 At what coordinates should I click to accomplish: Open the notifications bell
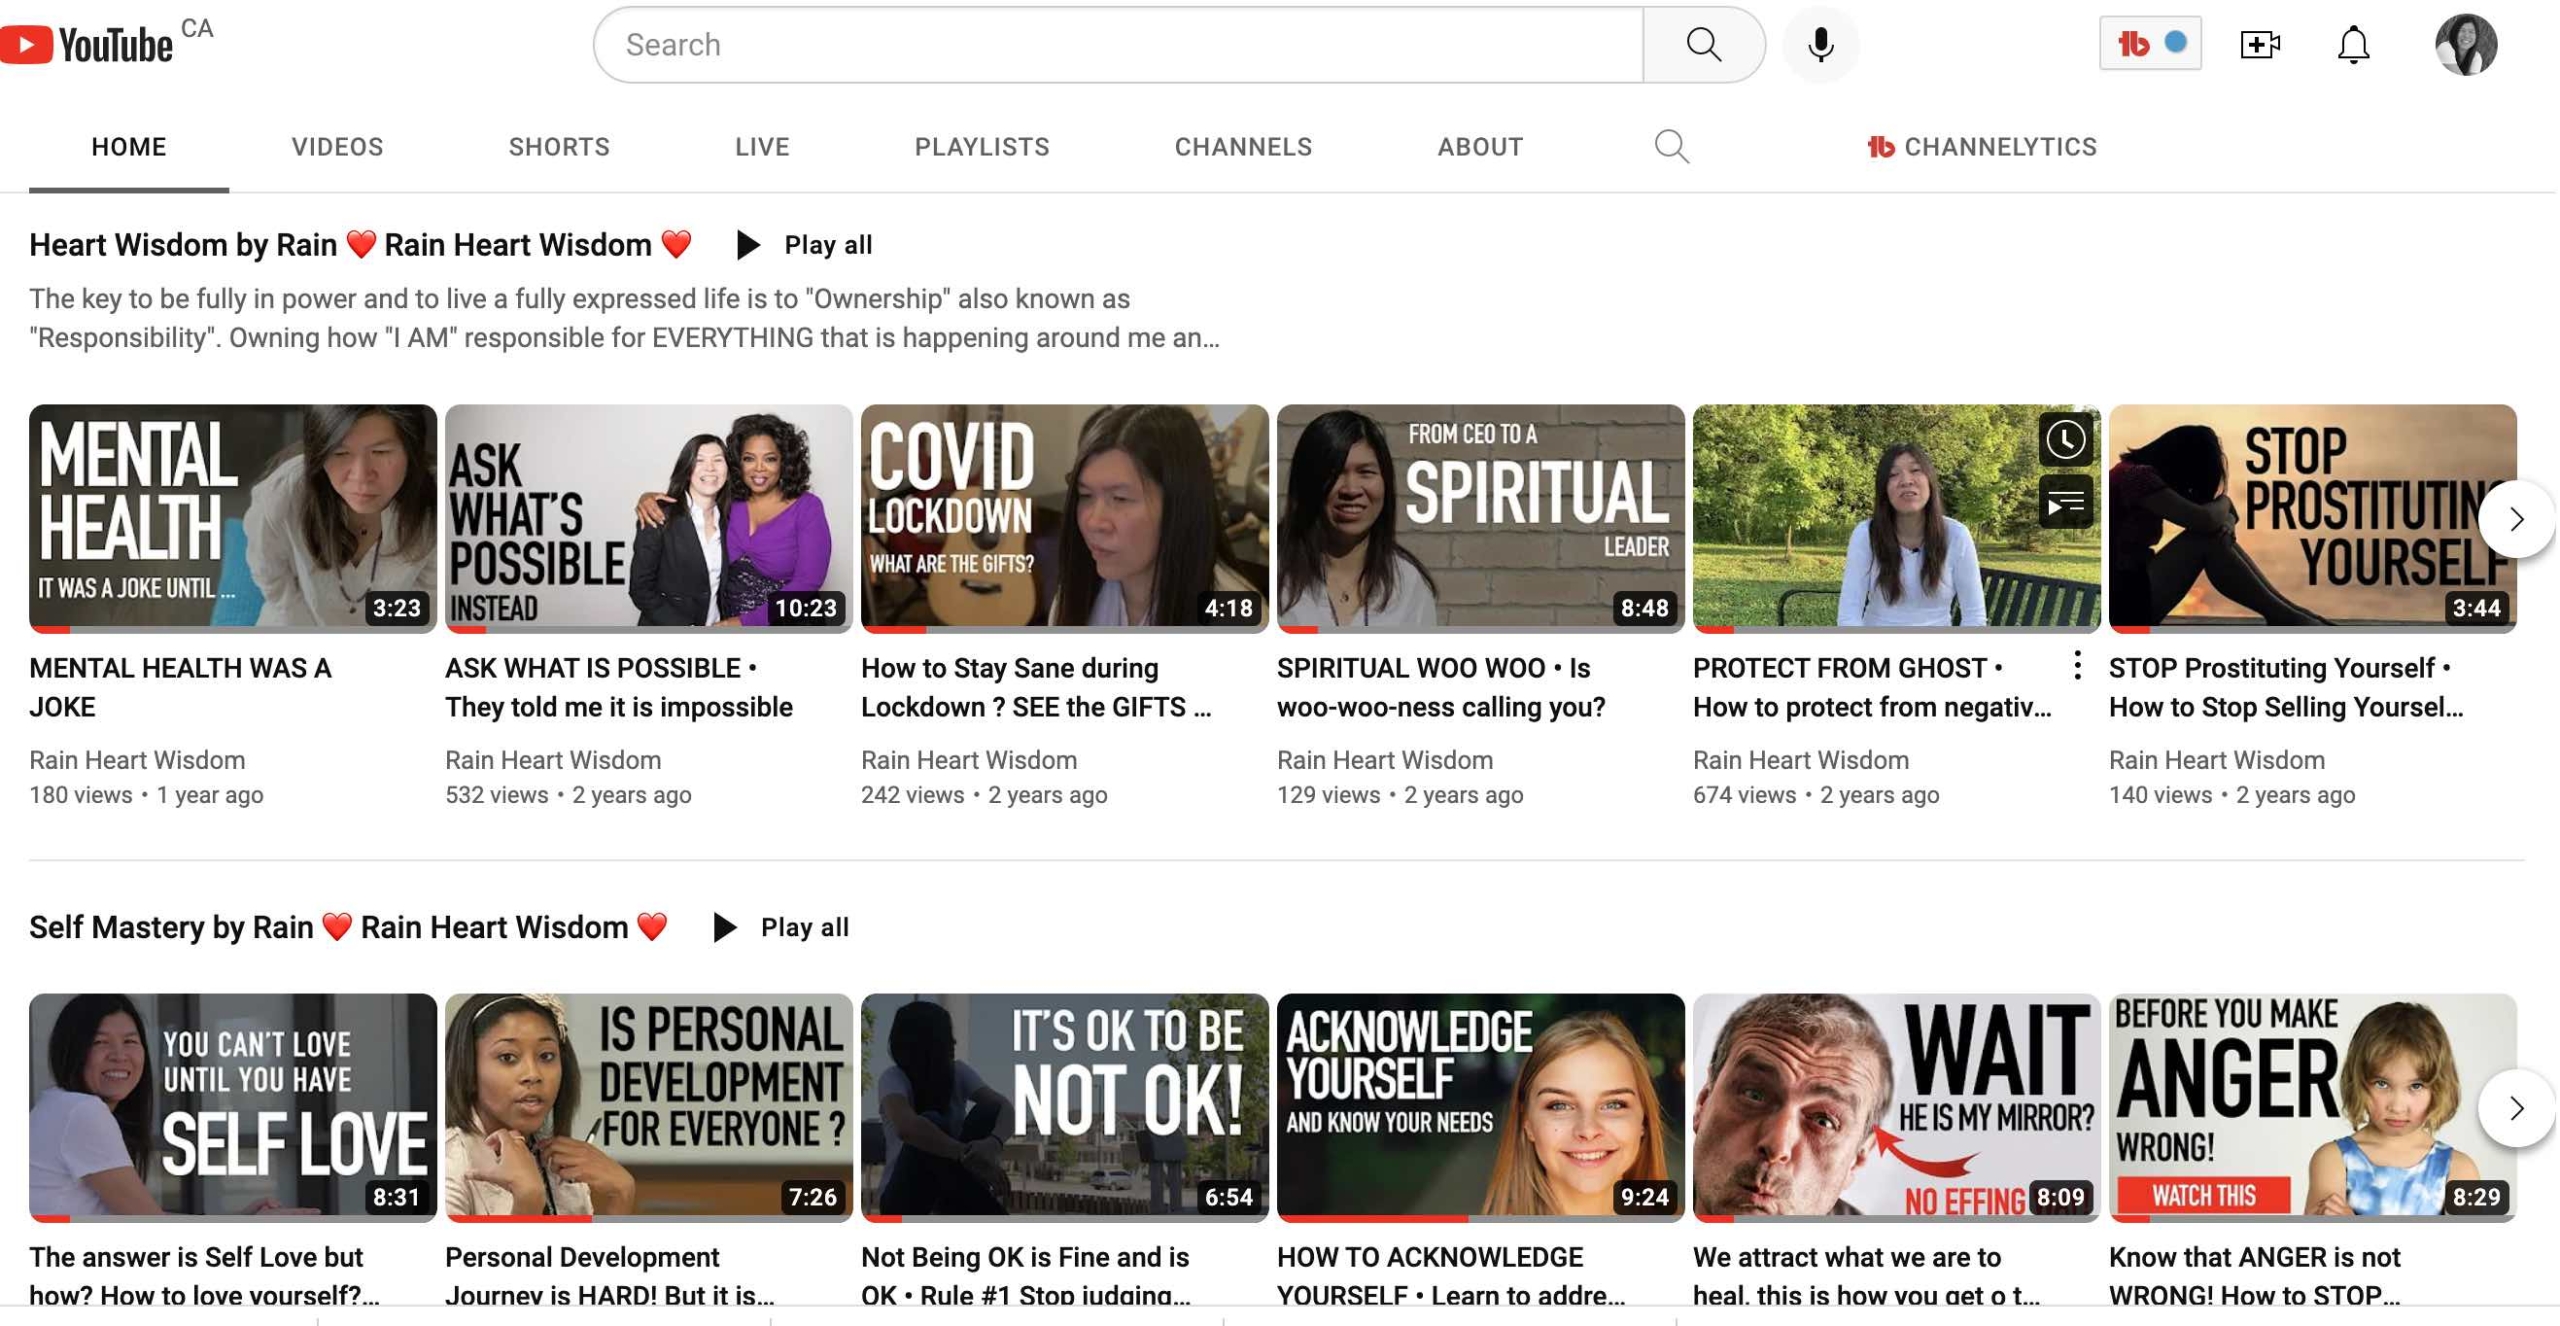2353,45
